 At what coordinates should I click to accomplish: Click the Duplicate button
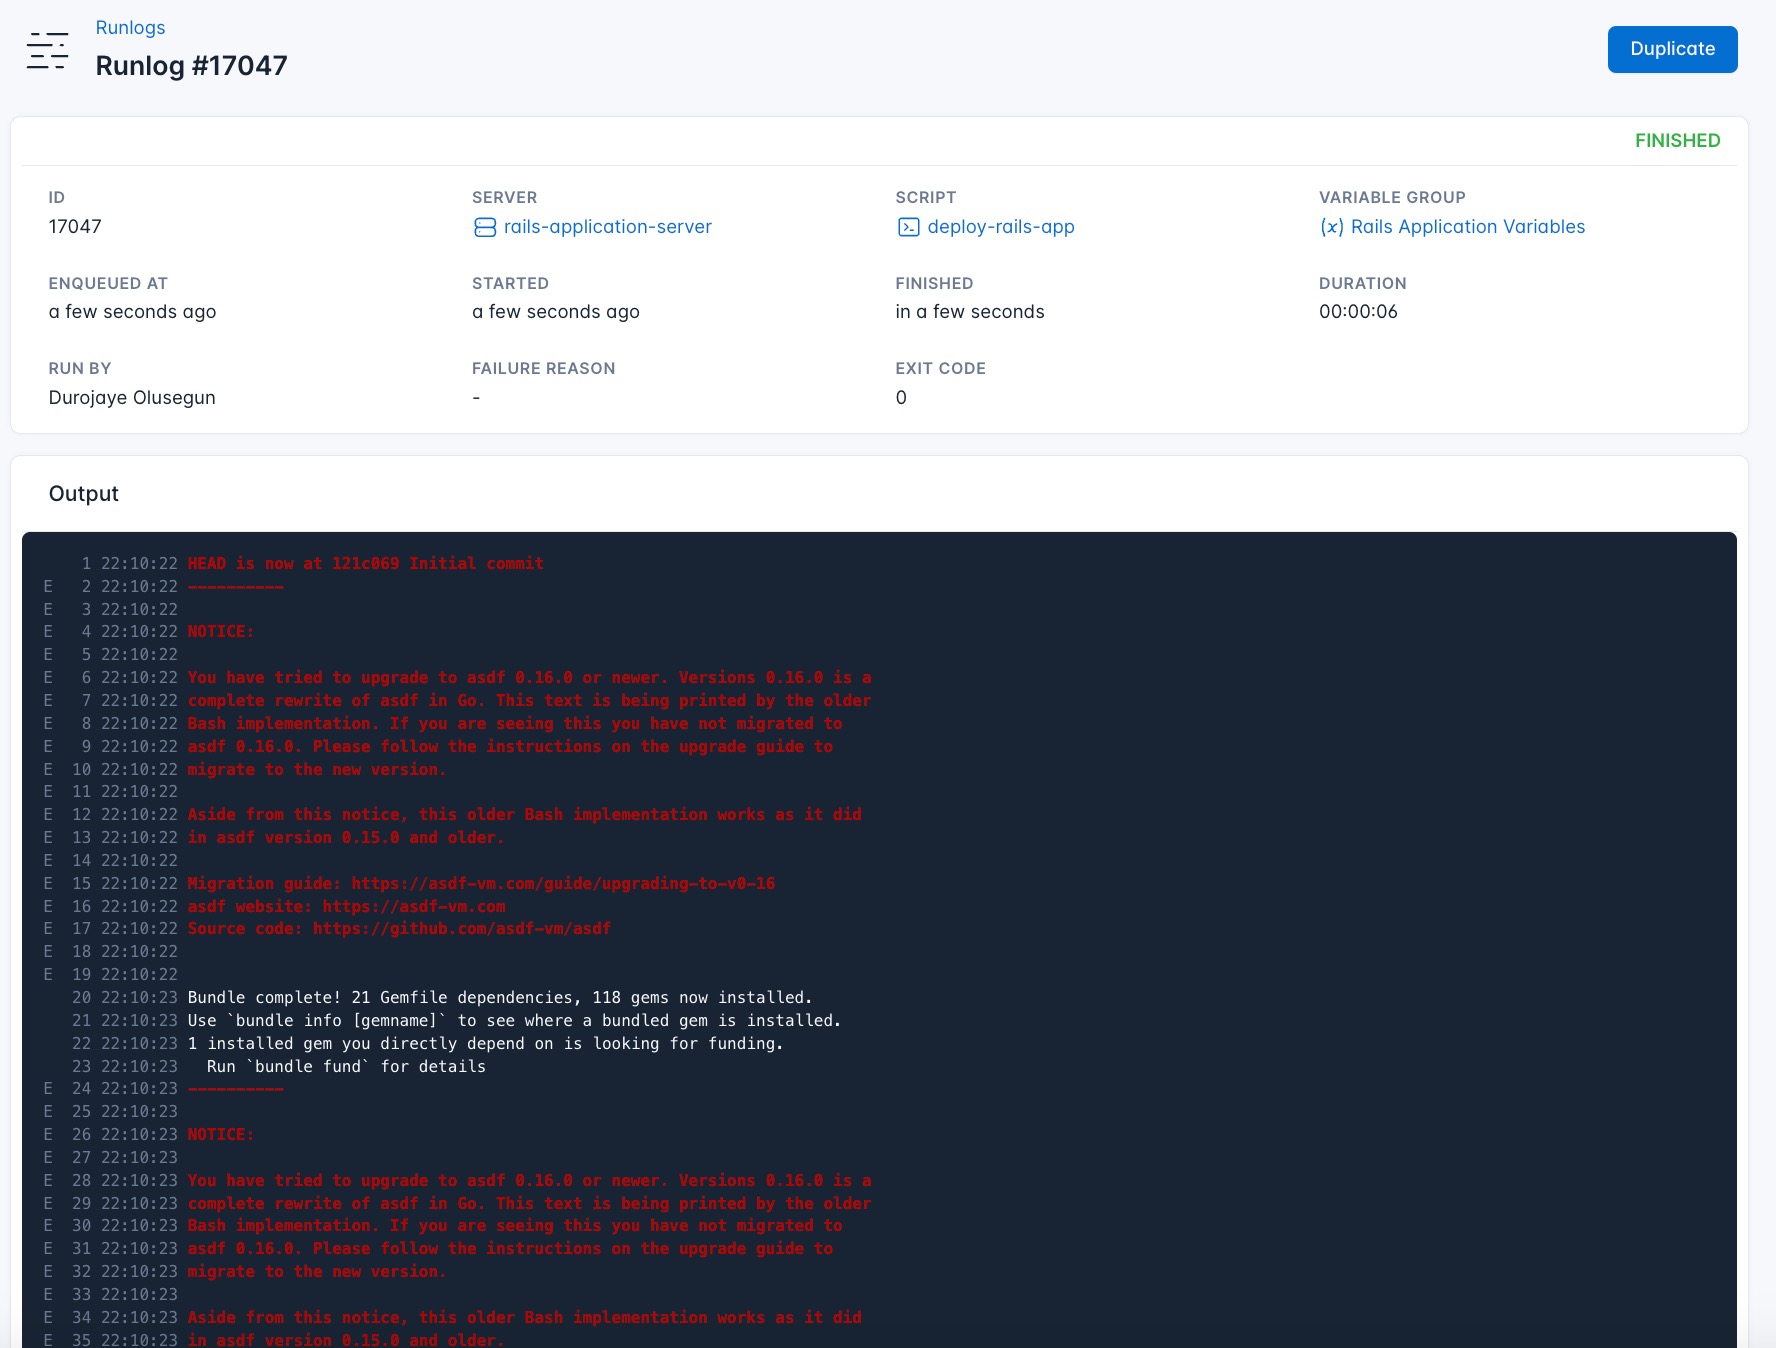point(1672,48)
